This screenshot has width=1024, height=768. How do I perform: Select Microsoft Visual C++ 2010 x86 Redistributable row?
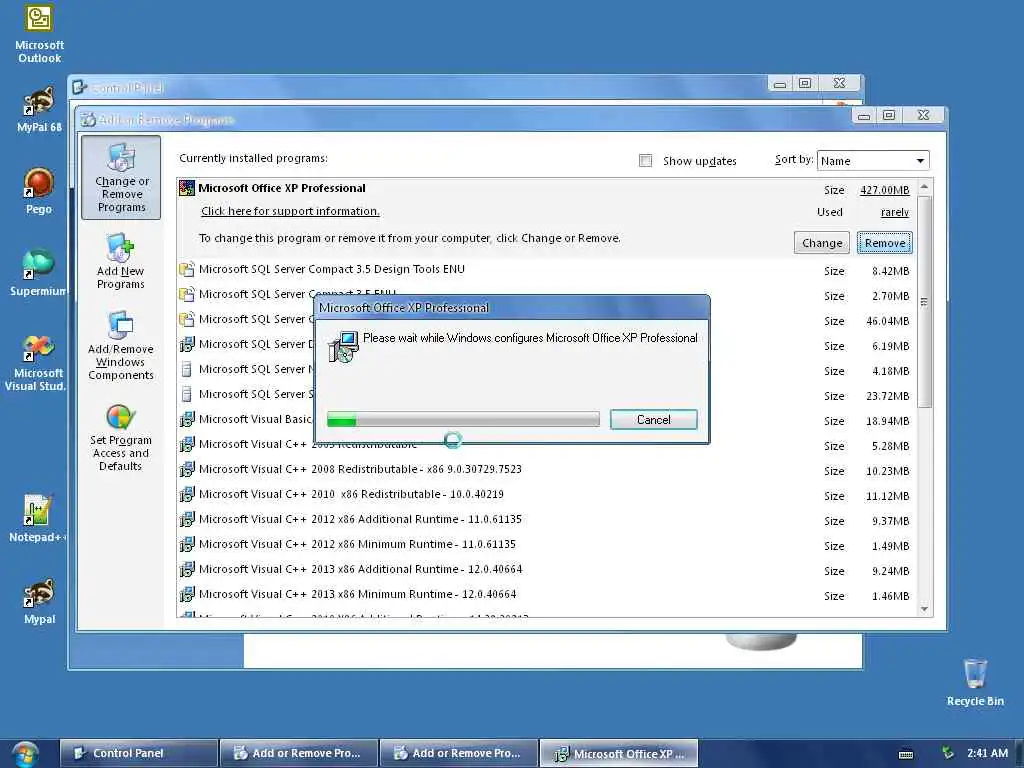click(x=546, y=494)
